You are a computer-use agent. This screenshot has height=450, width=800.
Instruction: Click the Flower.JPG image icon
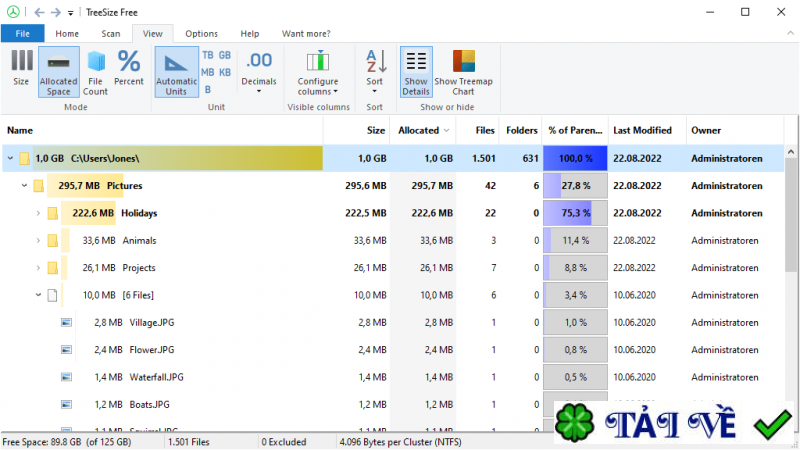(x=66, y=350)
